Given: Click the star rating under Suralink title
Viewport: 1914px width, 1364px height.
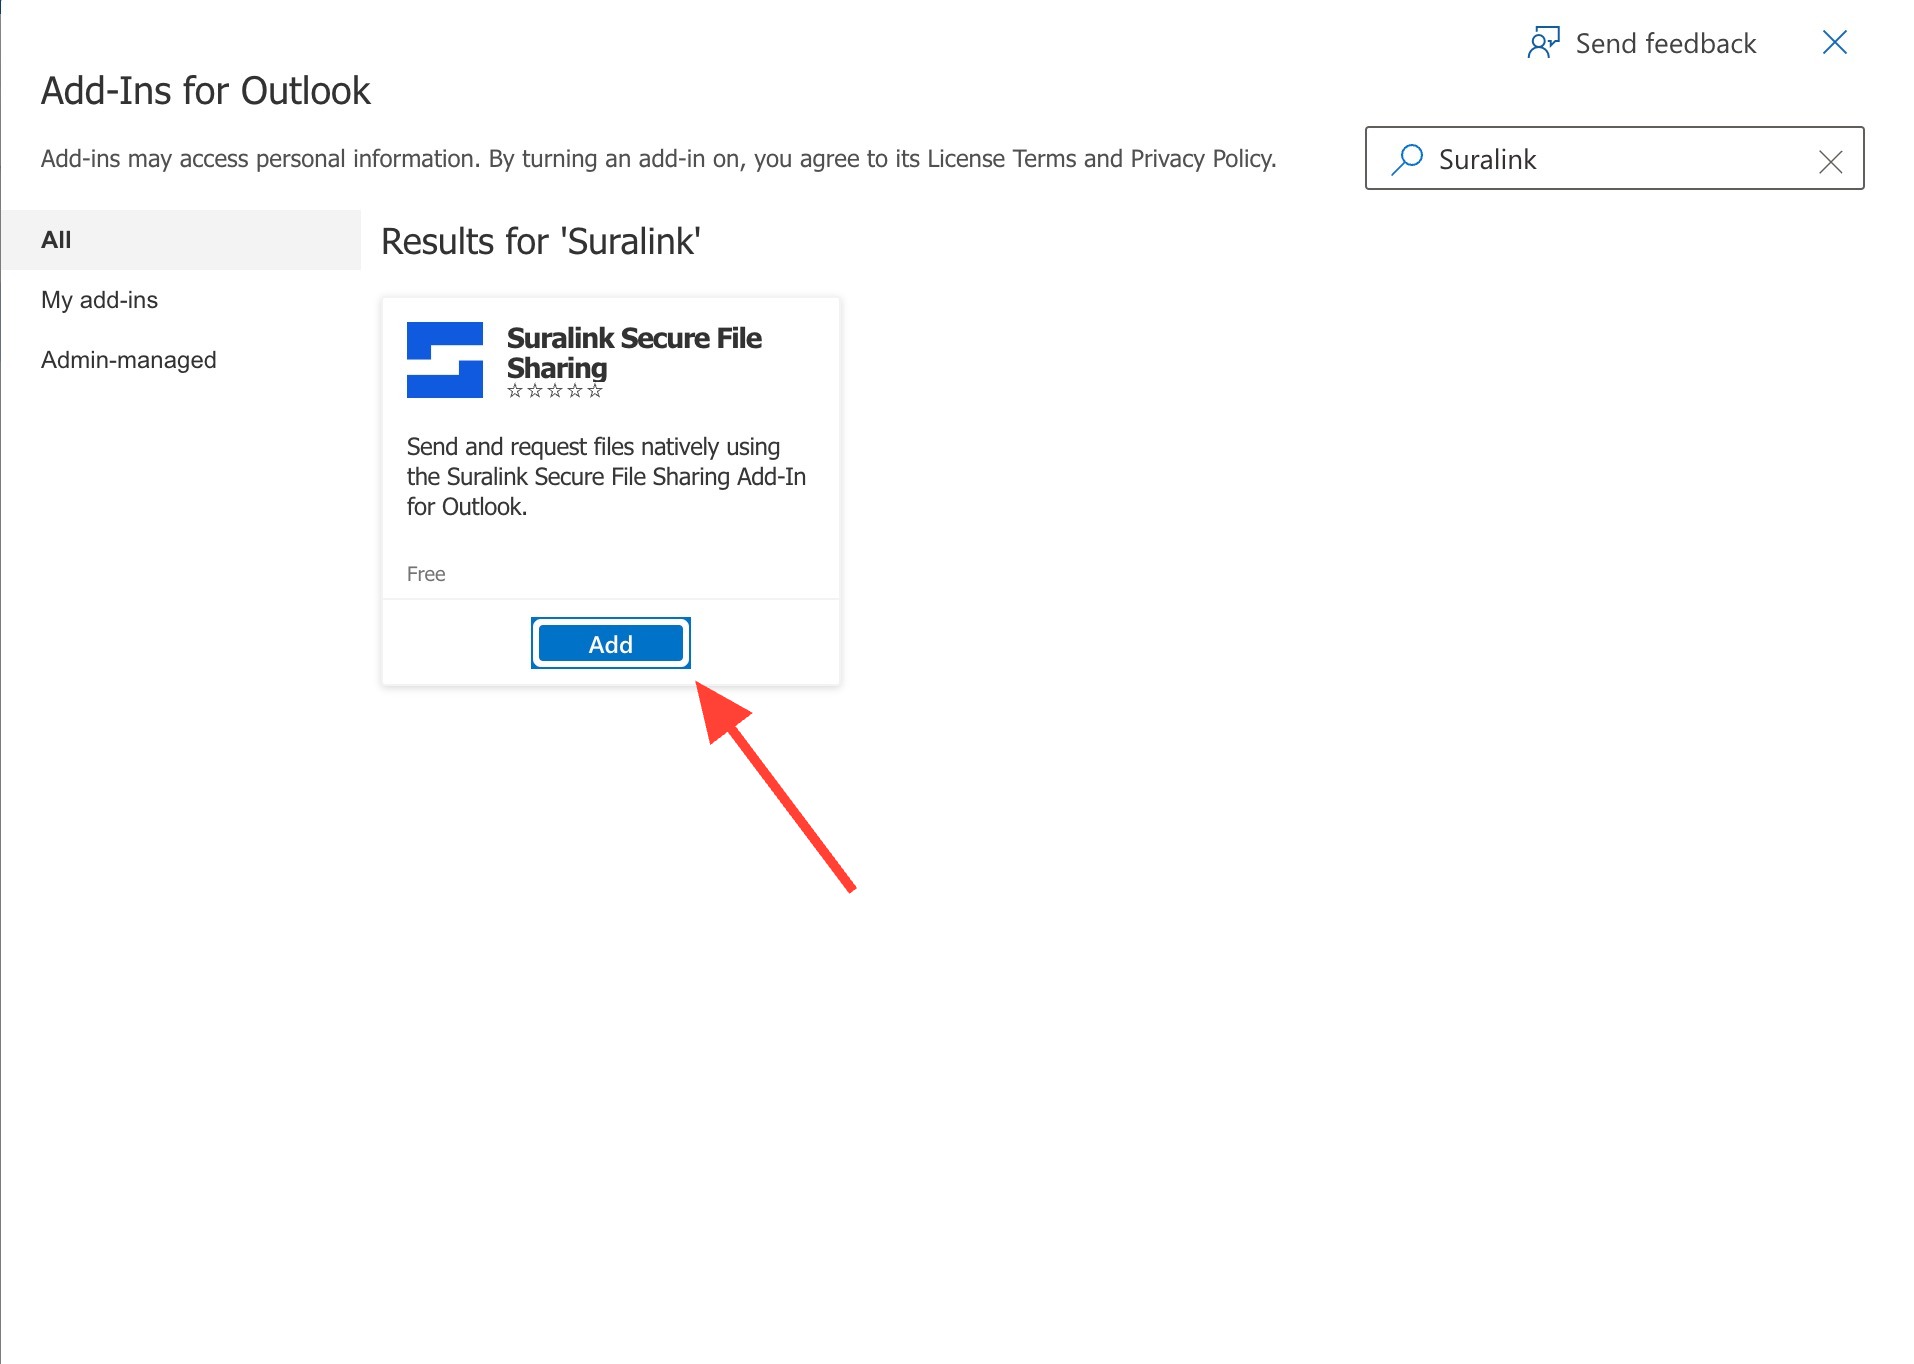Looking at the screenshot, I should point(555,391).
